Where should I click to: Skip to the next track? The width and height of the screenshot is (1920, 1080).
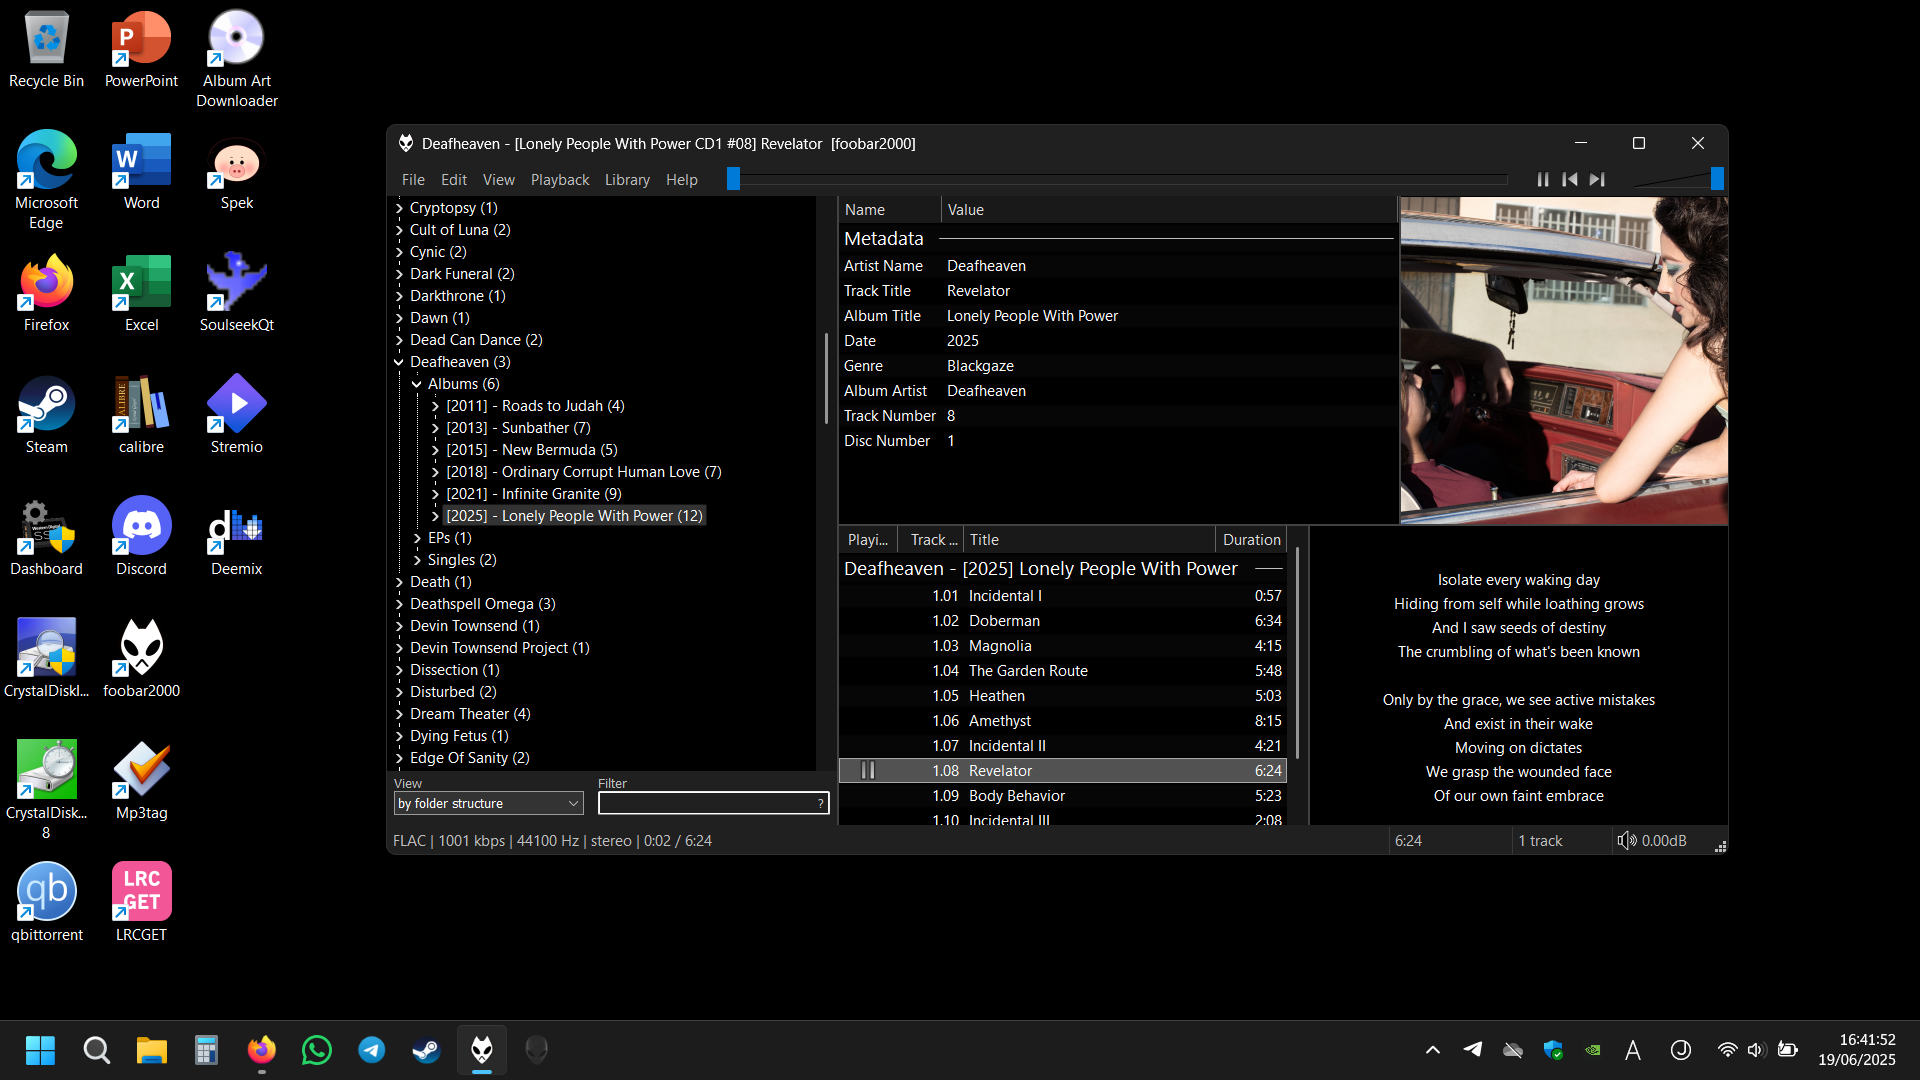(x=1597, y=179)
